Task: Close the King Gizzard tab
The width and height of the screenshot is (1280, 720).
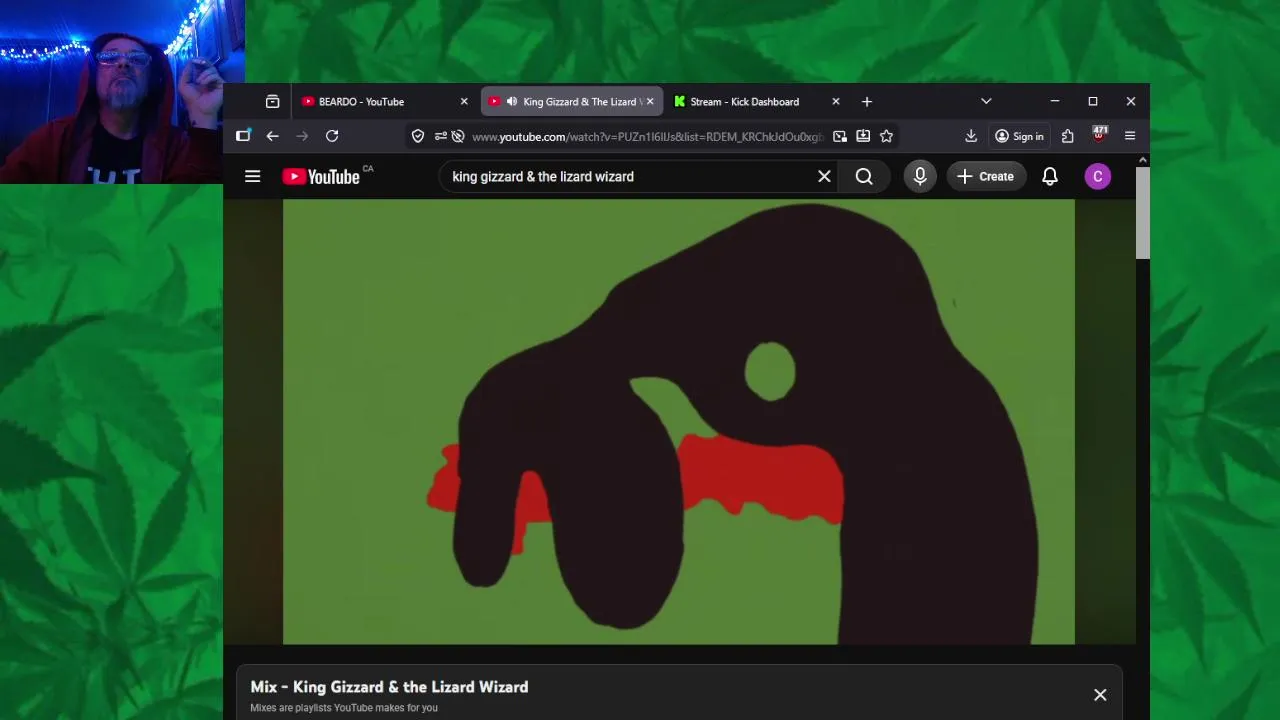Action: click(x=650, y=102)
